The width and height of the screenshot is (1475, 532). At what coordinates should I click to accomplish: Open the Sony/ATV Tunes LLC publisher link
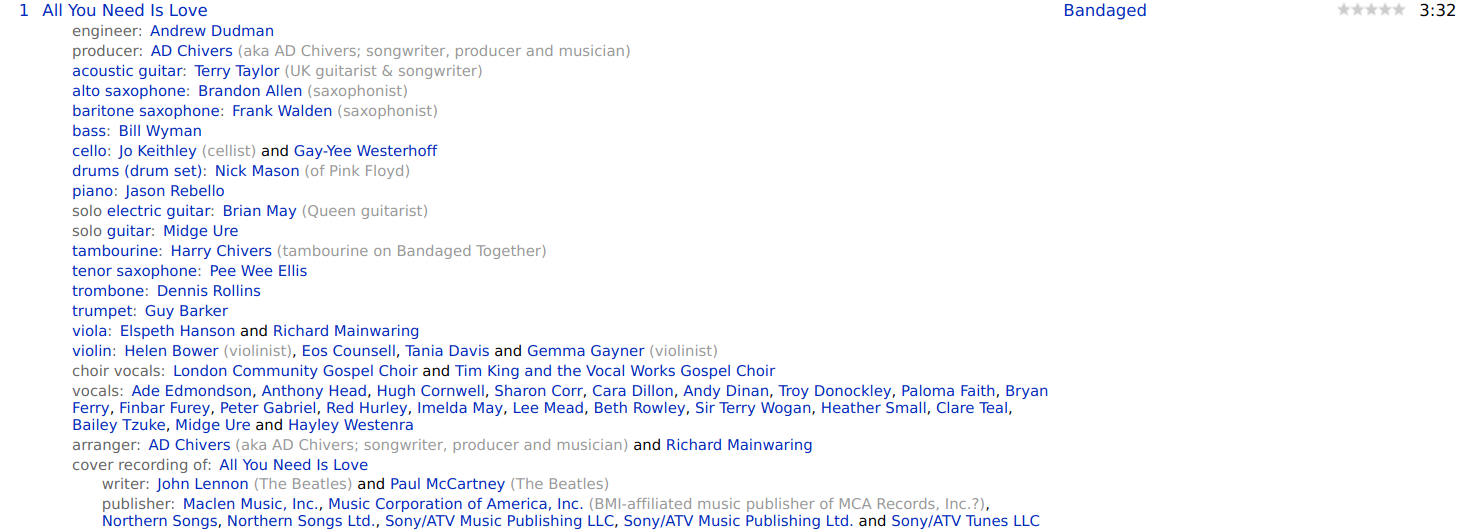coord(966,521)
